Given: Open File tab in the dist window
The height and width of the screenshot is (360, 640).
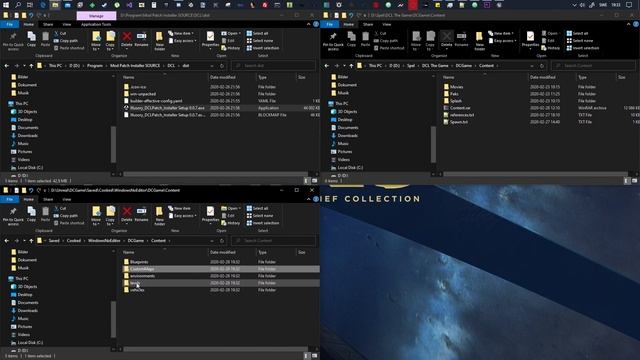Looking at the screenshot, I should tap(9, 24).
